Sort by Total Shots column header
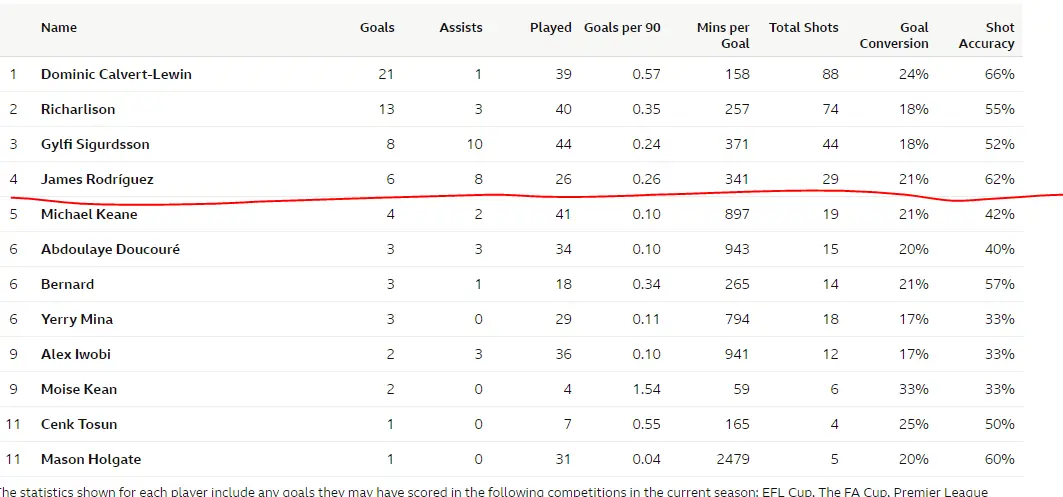 tap(803, 28)
